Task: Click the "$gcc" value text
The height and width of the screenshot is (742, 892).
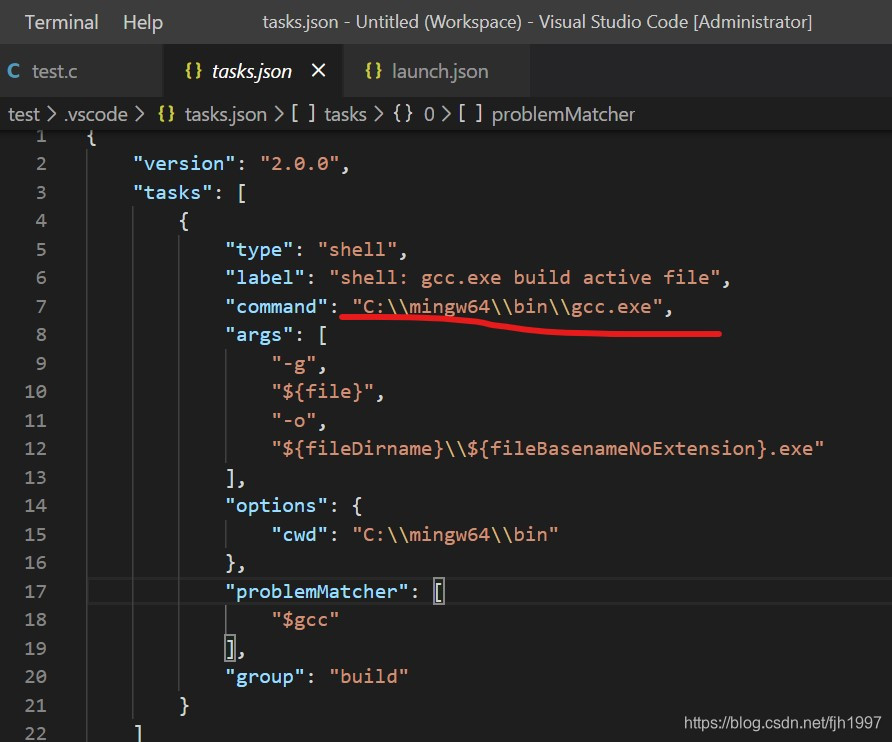Action: (305, 620)
